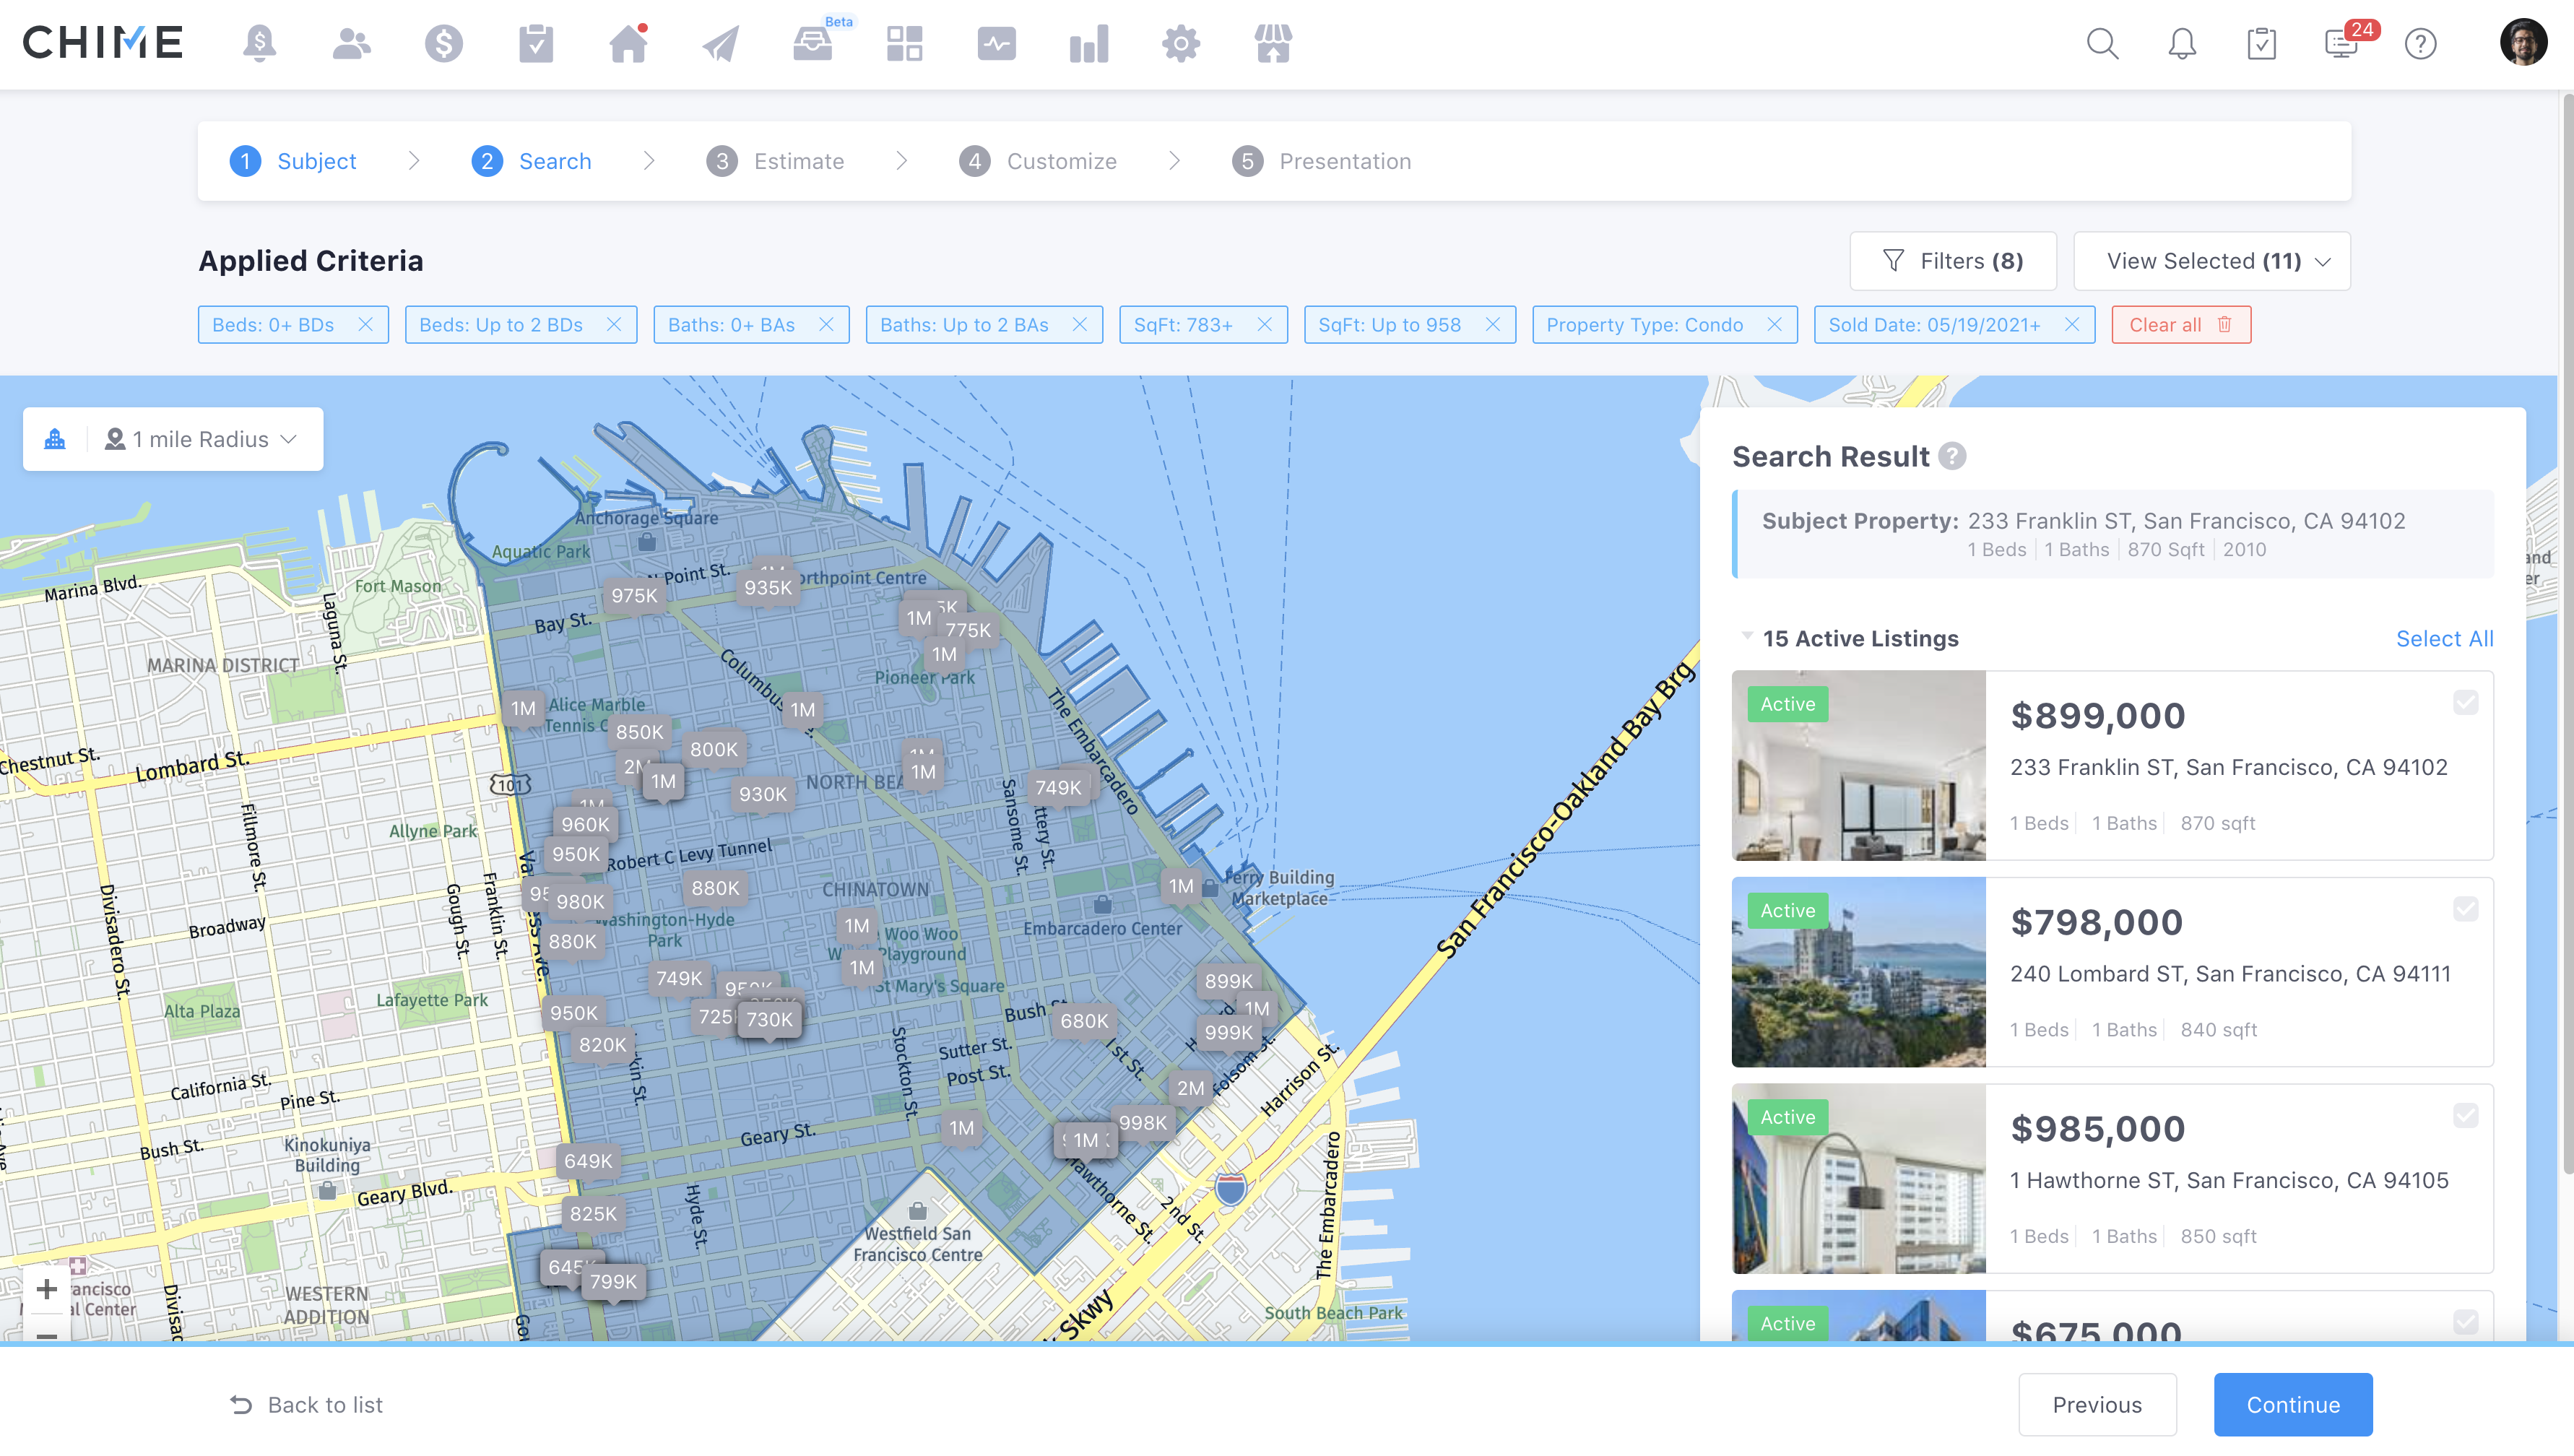
Task: Open the bar chart reporting icon
Action: click(1088, 44)
